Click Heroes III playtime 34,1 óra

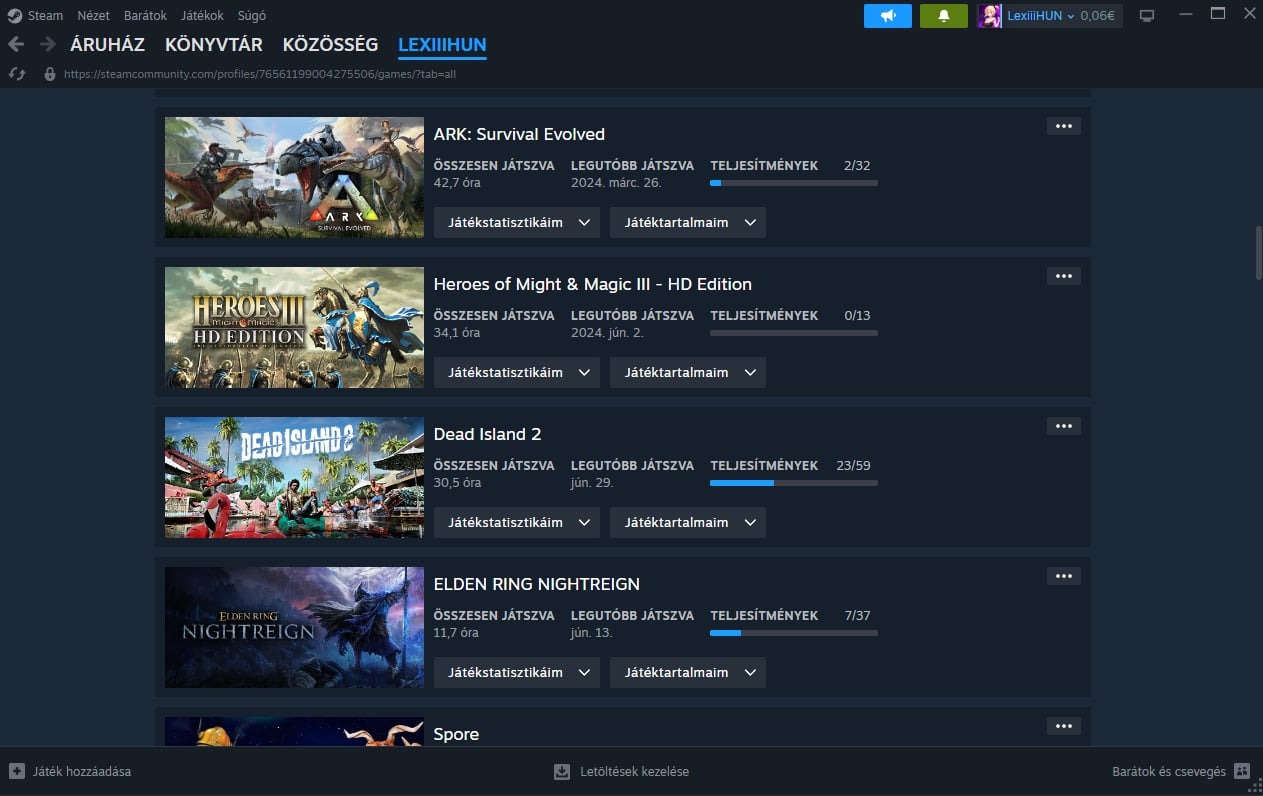pyautogui.click(x=456, y=333)
